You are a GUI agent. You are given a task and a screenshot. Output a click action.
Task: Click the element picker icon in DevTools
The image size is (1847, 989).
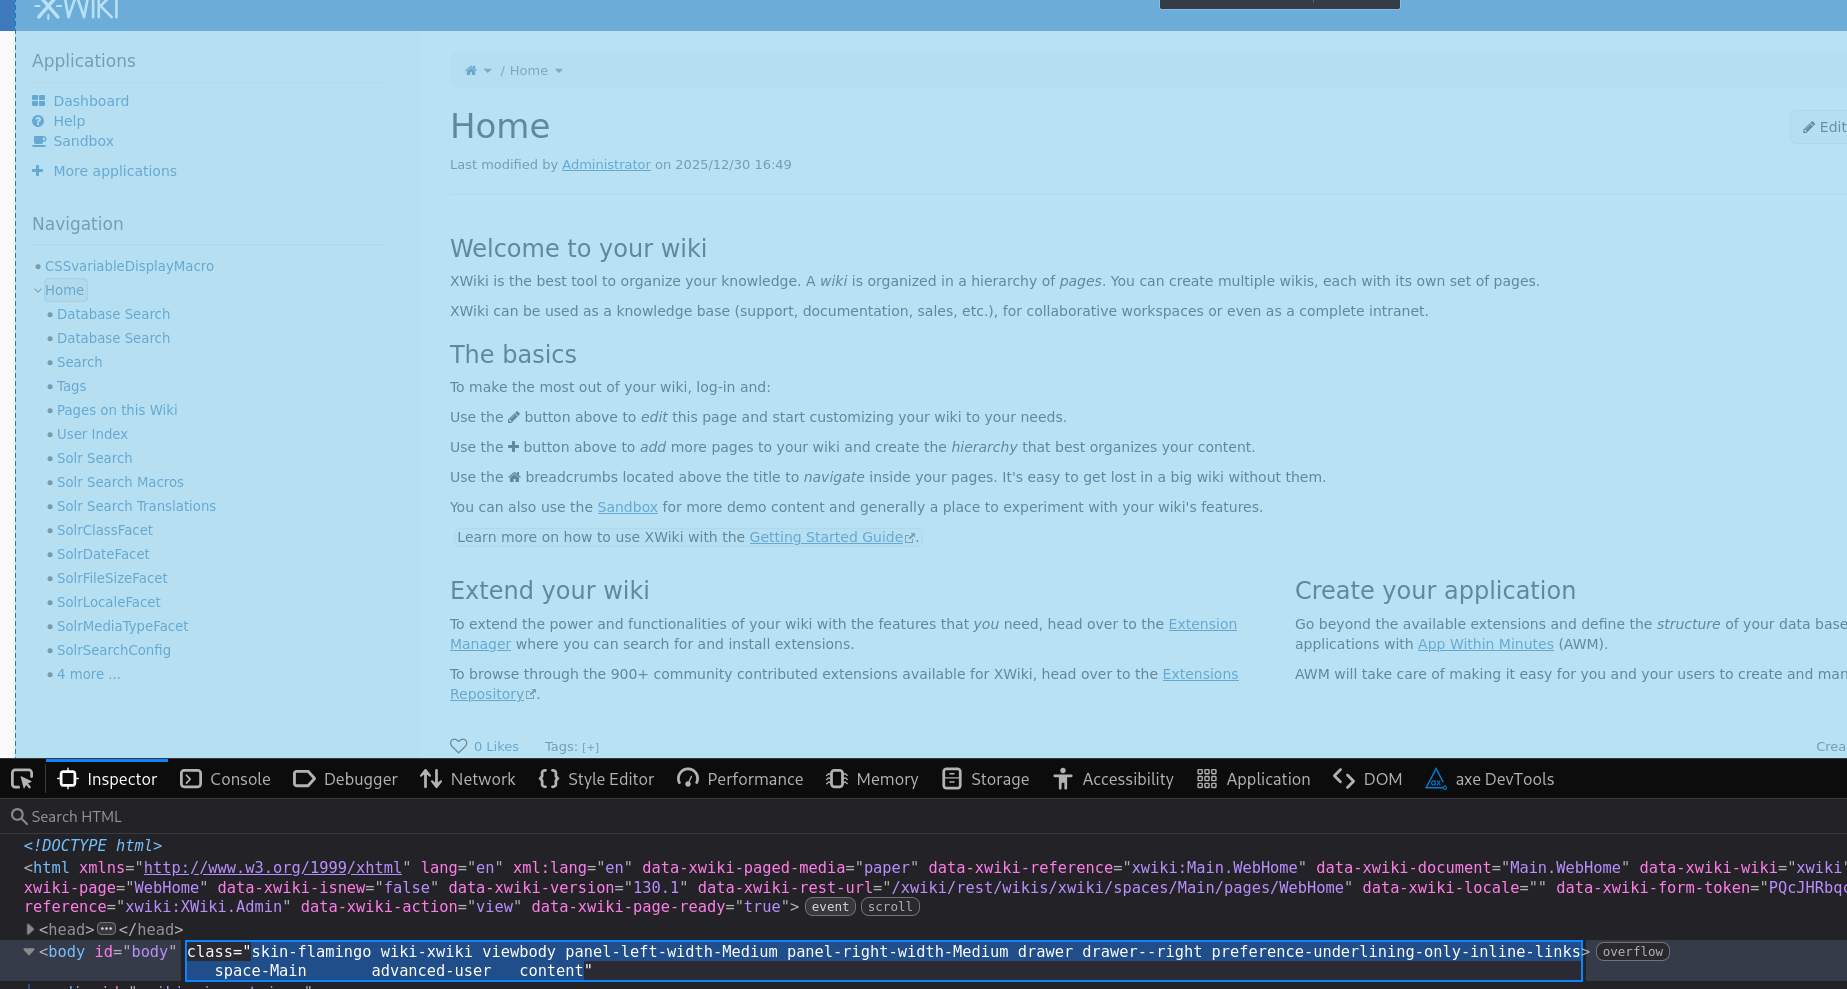click(x=22, y=779)
